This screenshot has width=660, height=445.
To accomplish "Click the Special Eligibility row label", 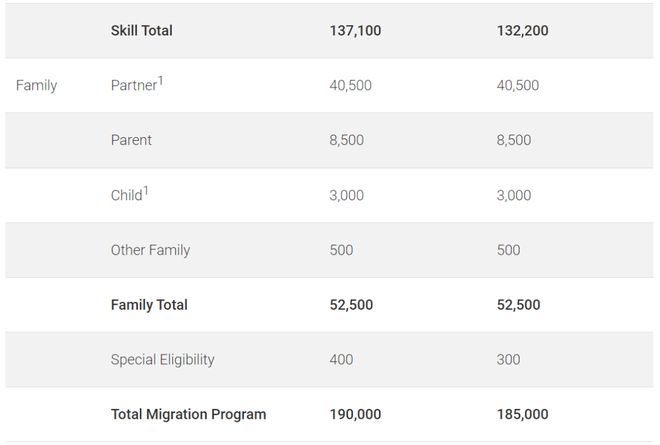I will pyautogui.click(x=162, y=360).
